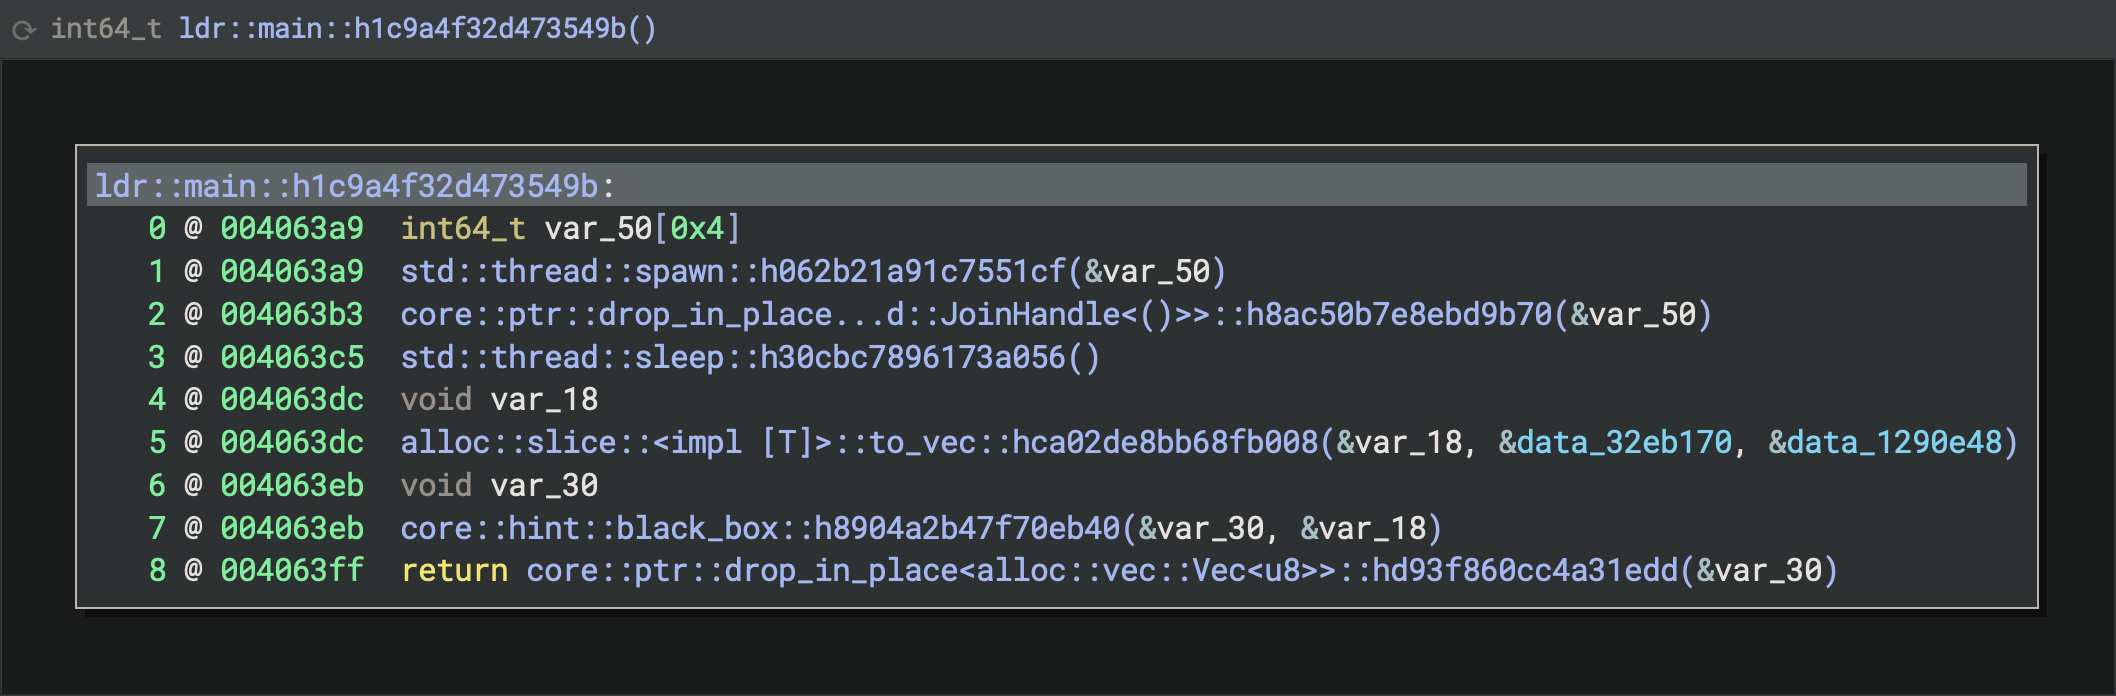Image resolution: width=2116 pixels, height=696 pixels.
Task: Click data_32eb170 data reference
Action: (1624, 443)
